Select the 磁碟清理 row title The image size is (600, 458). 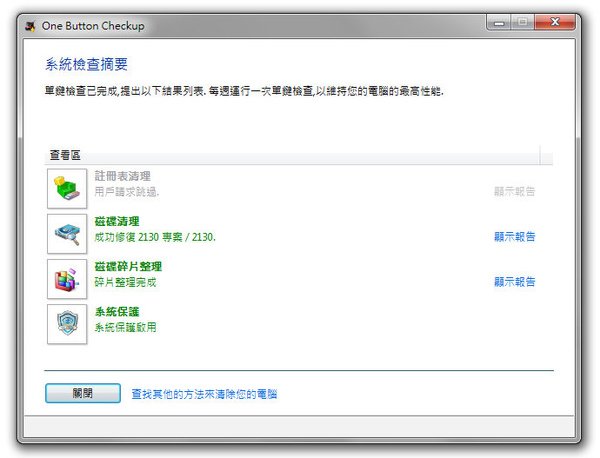click(x=117, y=221)
